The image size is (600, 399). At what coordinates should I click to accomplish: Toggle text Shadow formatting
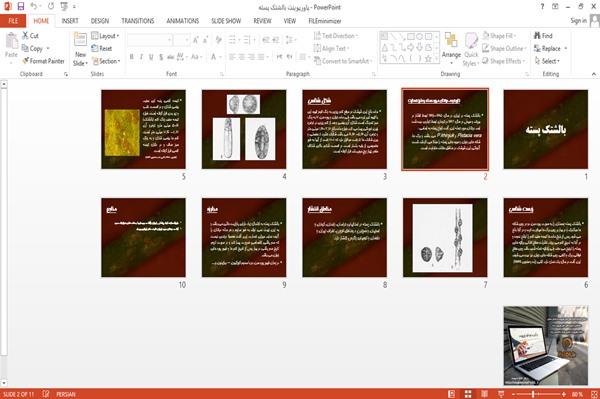(161, 57)
